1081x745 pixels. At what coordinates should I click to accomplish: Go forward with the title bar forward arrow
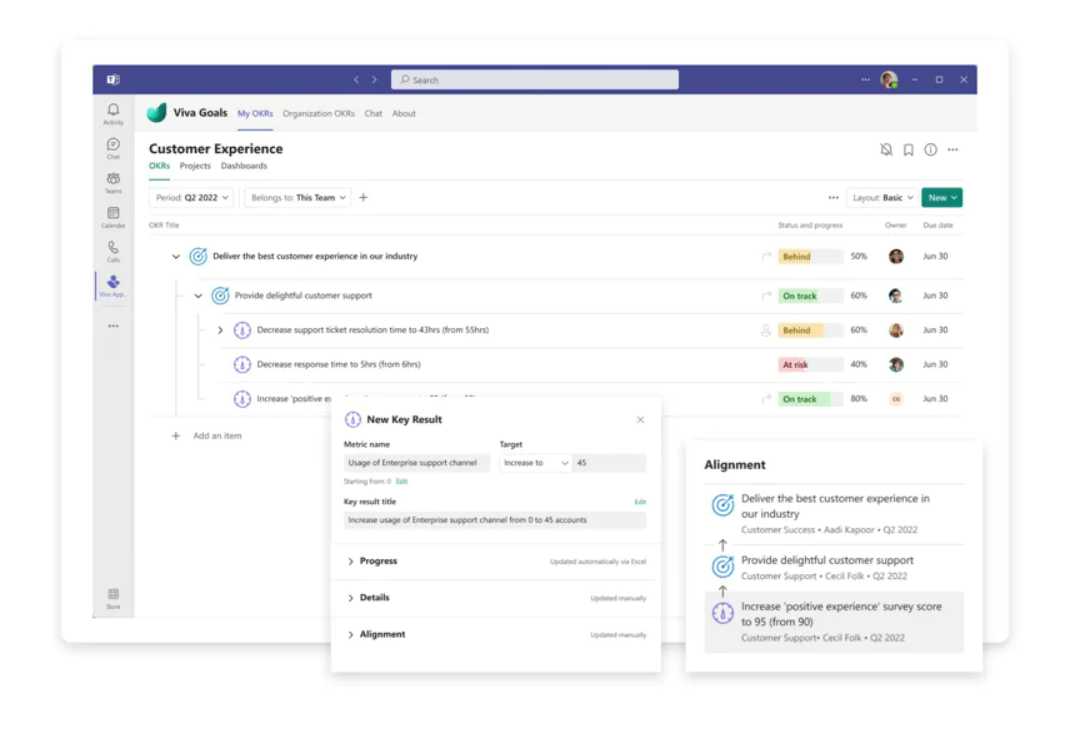tap(374, 80)
